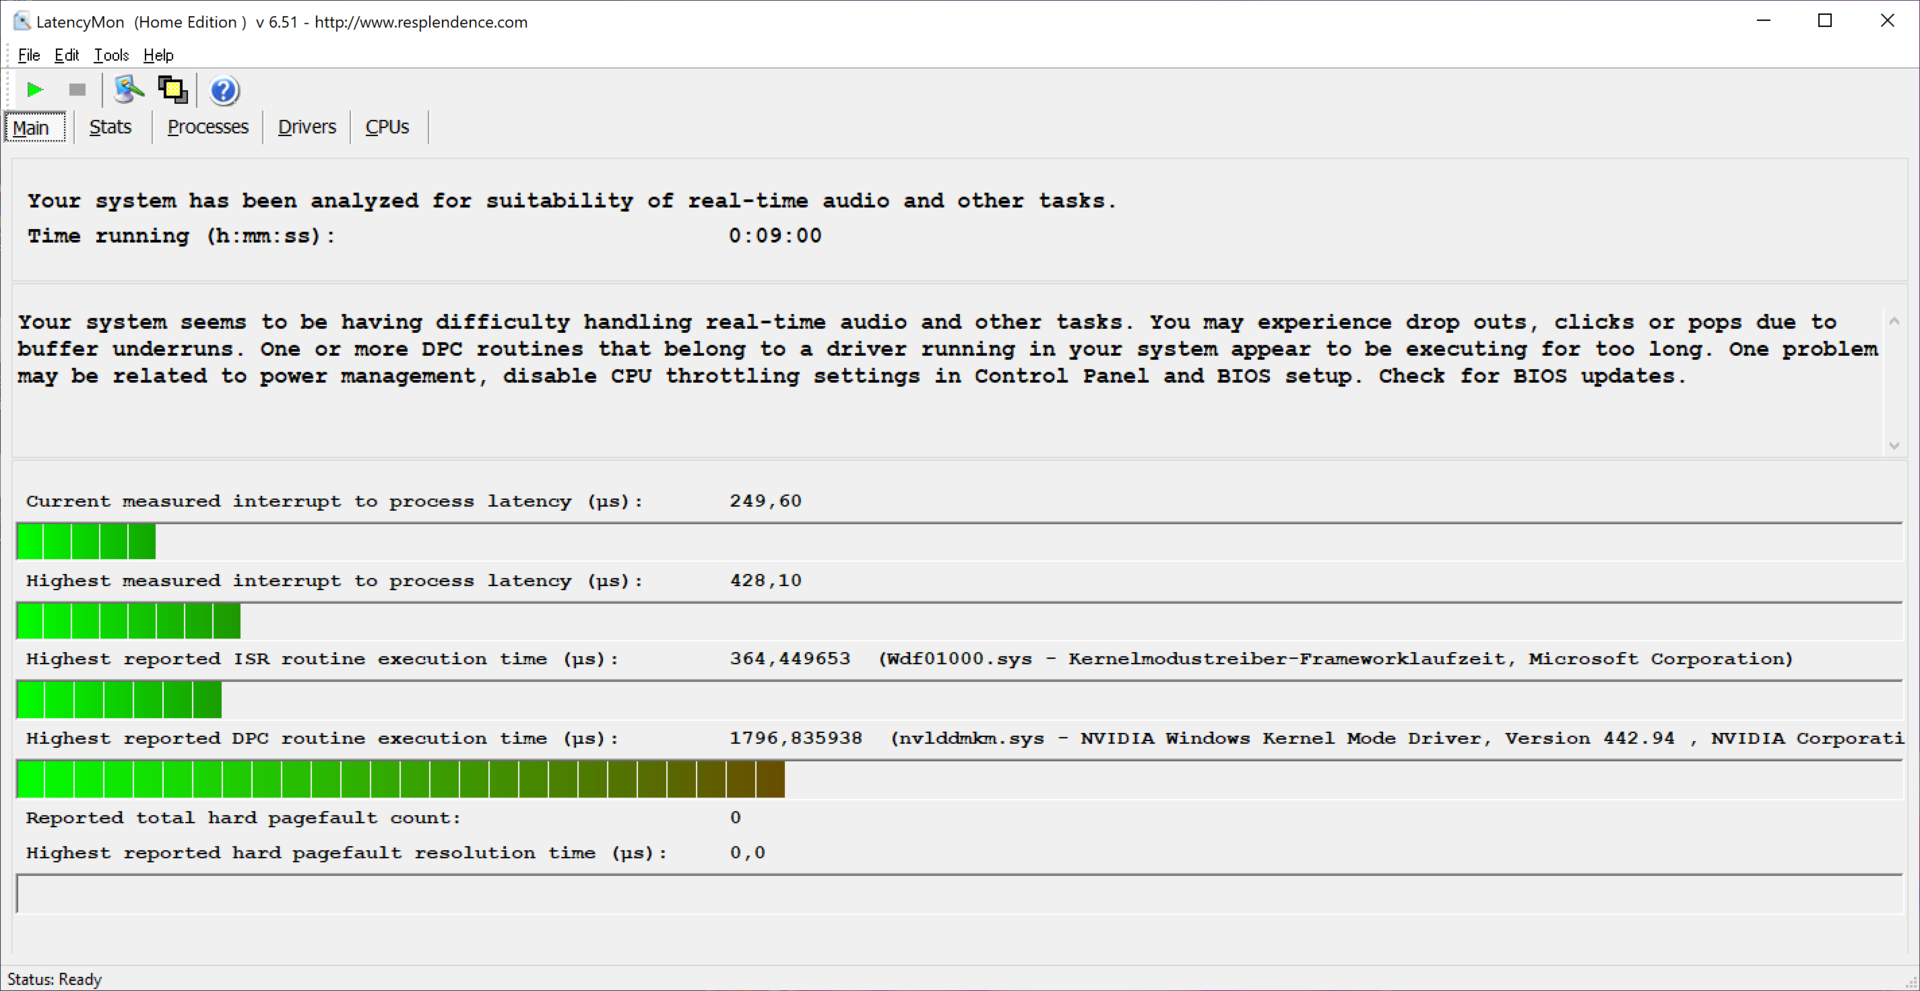Click the buffer underruns warning message text
This screenshot has width=1920, height=991.
948,349
